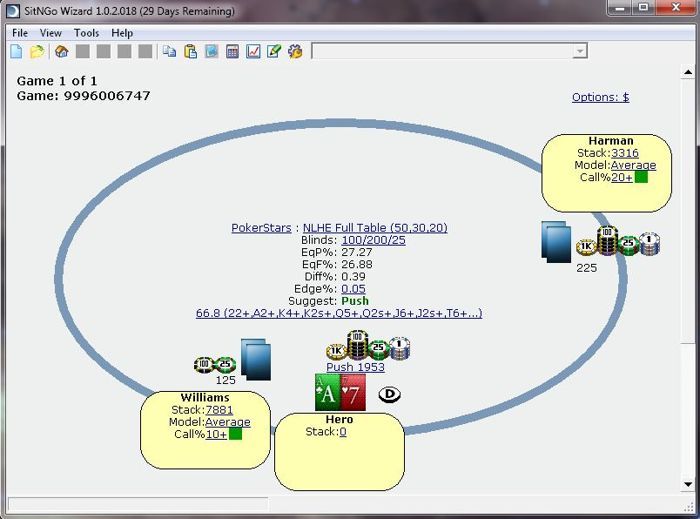The width and height of the screenshot is (700, 519).
Task: Open the View menu
Action: coord(50,33)
